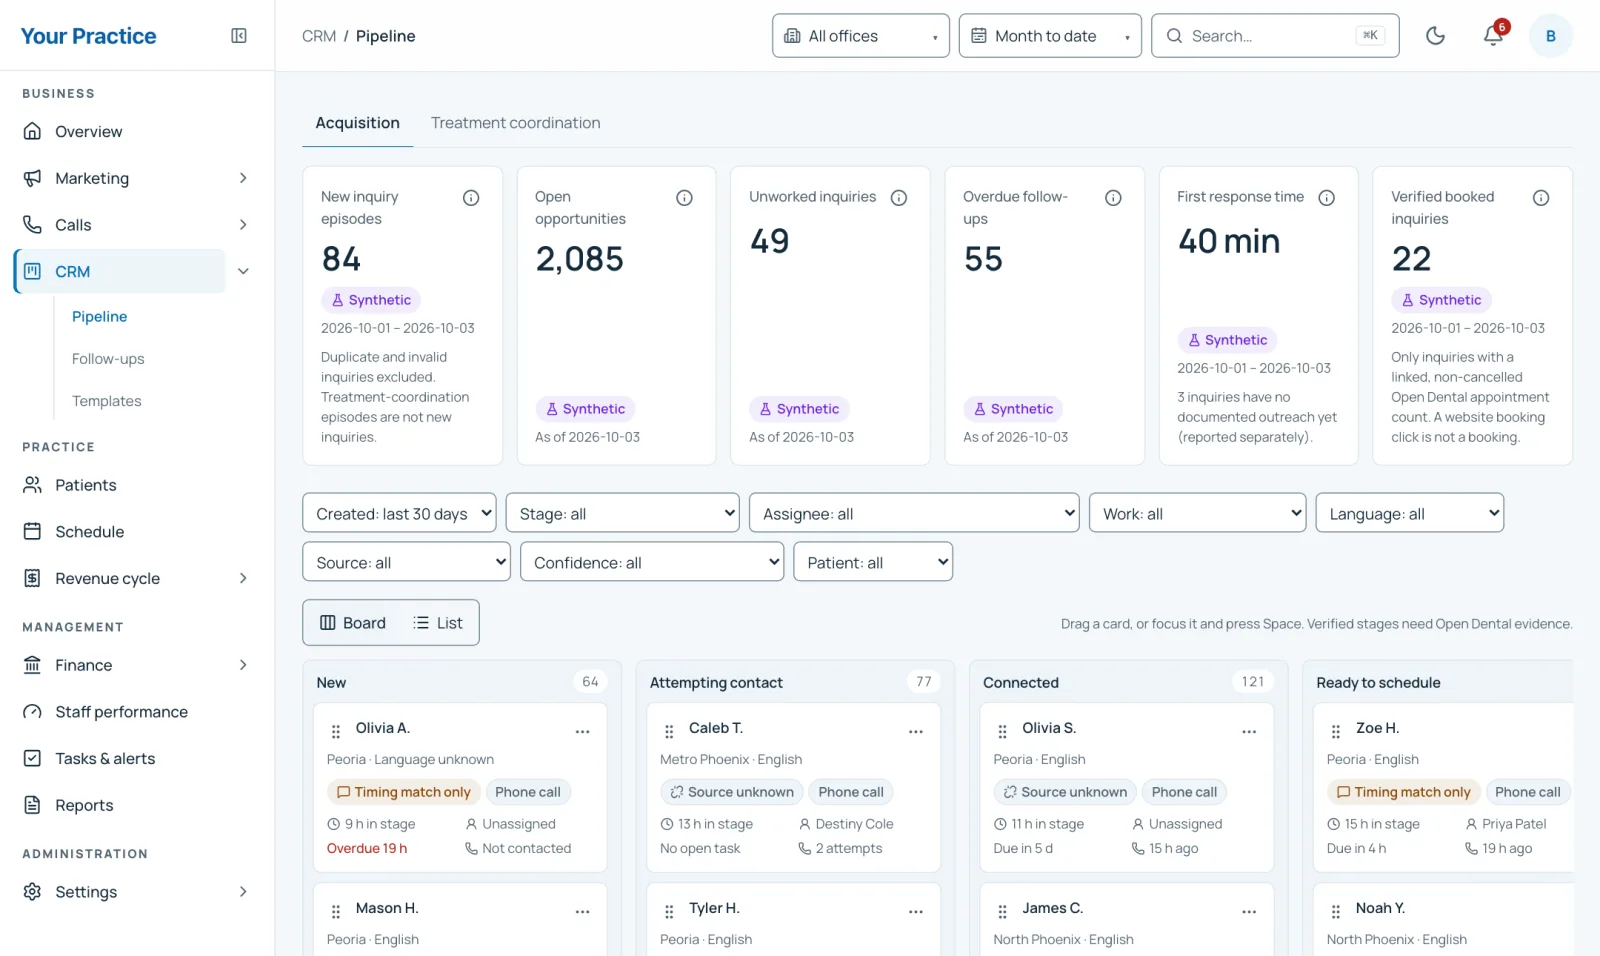Open more options on Olivia A. card
Screen dimensions: 1600x956
click(x=582, y=732)
